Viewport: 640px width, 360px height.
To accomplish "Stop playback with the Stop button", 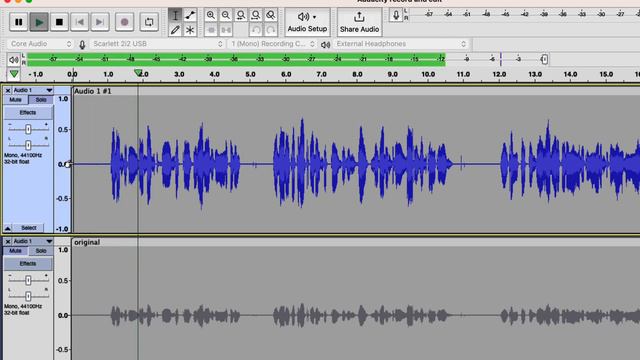I will pyautogui.click(x=60, y=22).
